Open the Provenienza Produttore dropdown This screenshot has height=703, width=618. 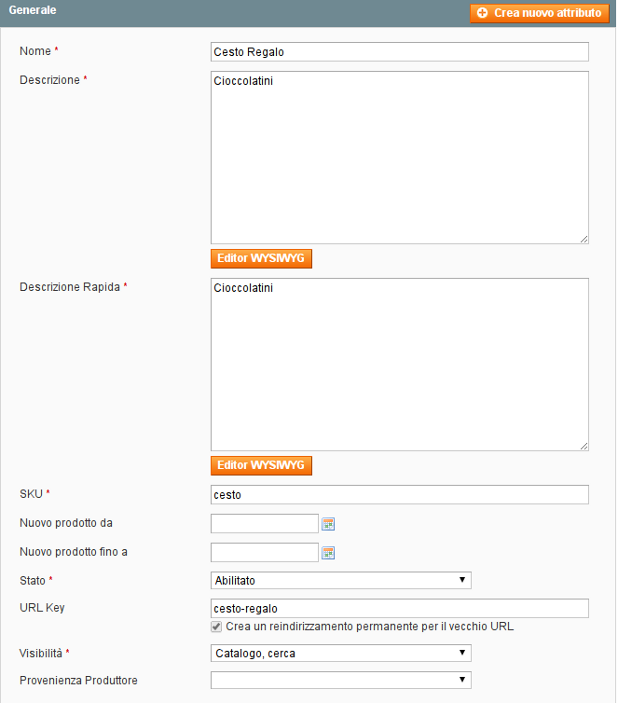tap(340, 680)
